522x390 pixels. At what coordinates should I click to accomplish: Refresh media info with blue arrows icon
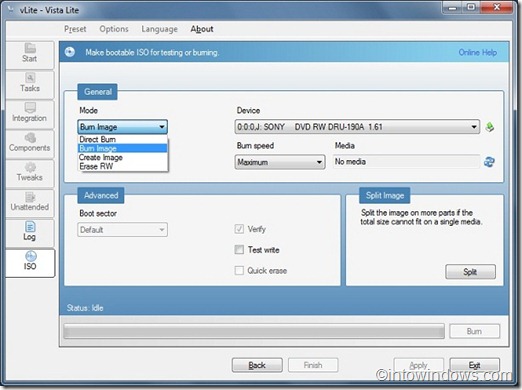tap(489, 162)
